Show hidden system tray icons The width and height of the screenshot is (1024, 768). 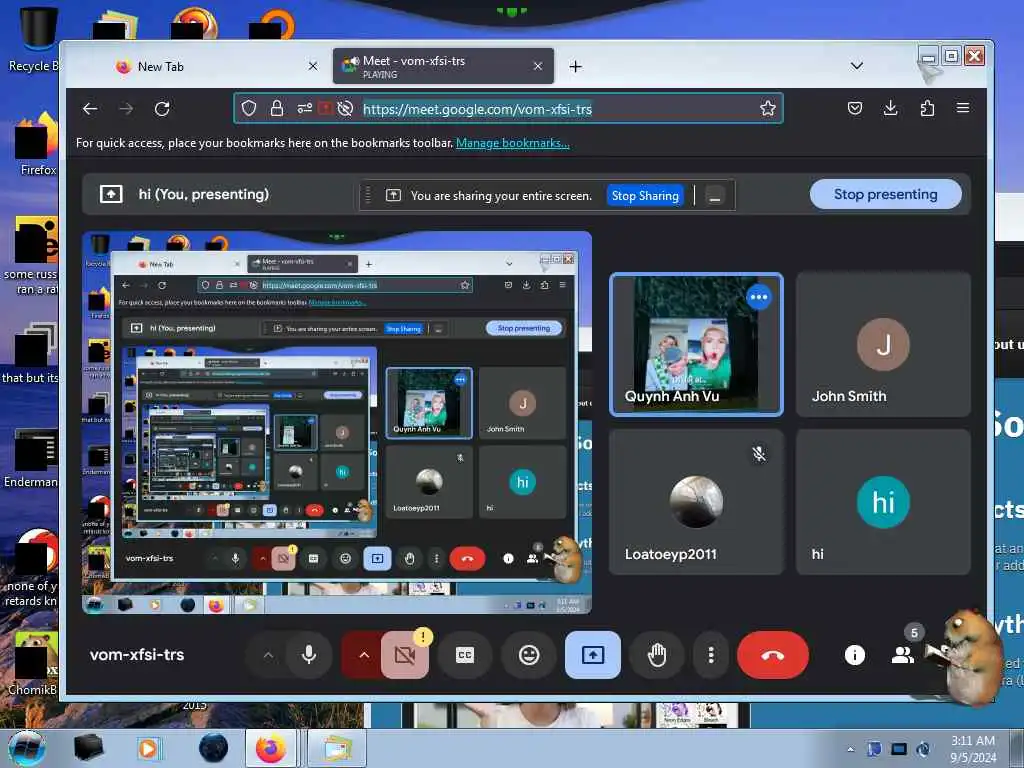pyautogui.click(x=850, y=750)
